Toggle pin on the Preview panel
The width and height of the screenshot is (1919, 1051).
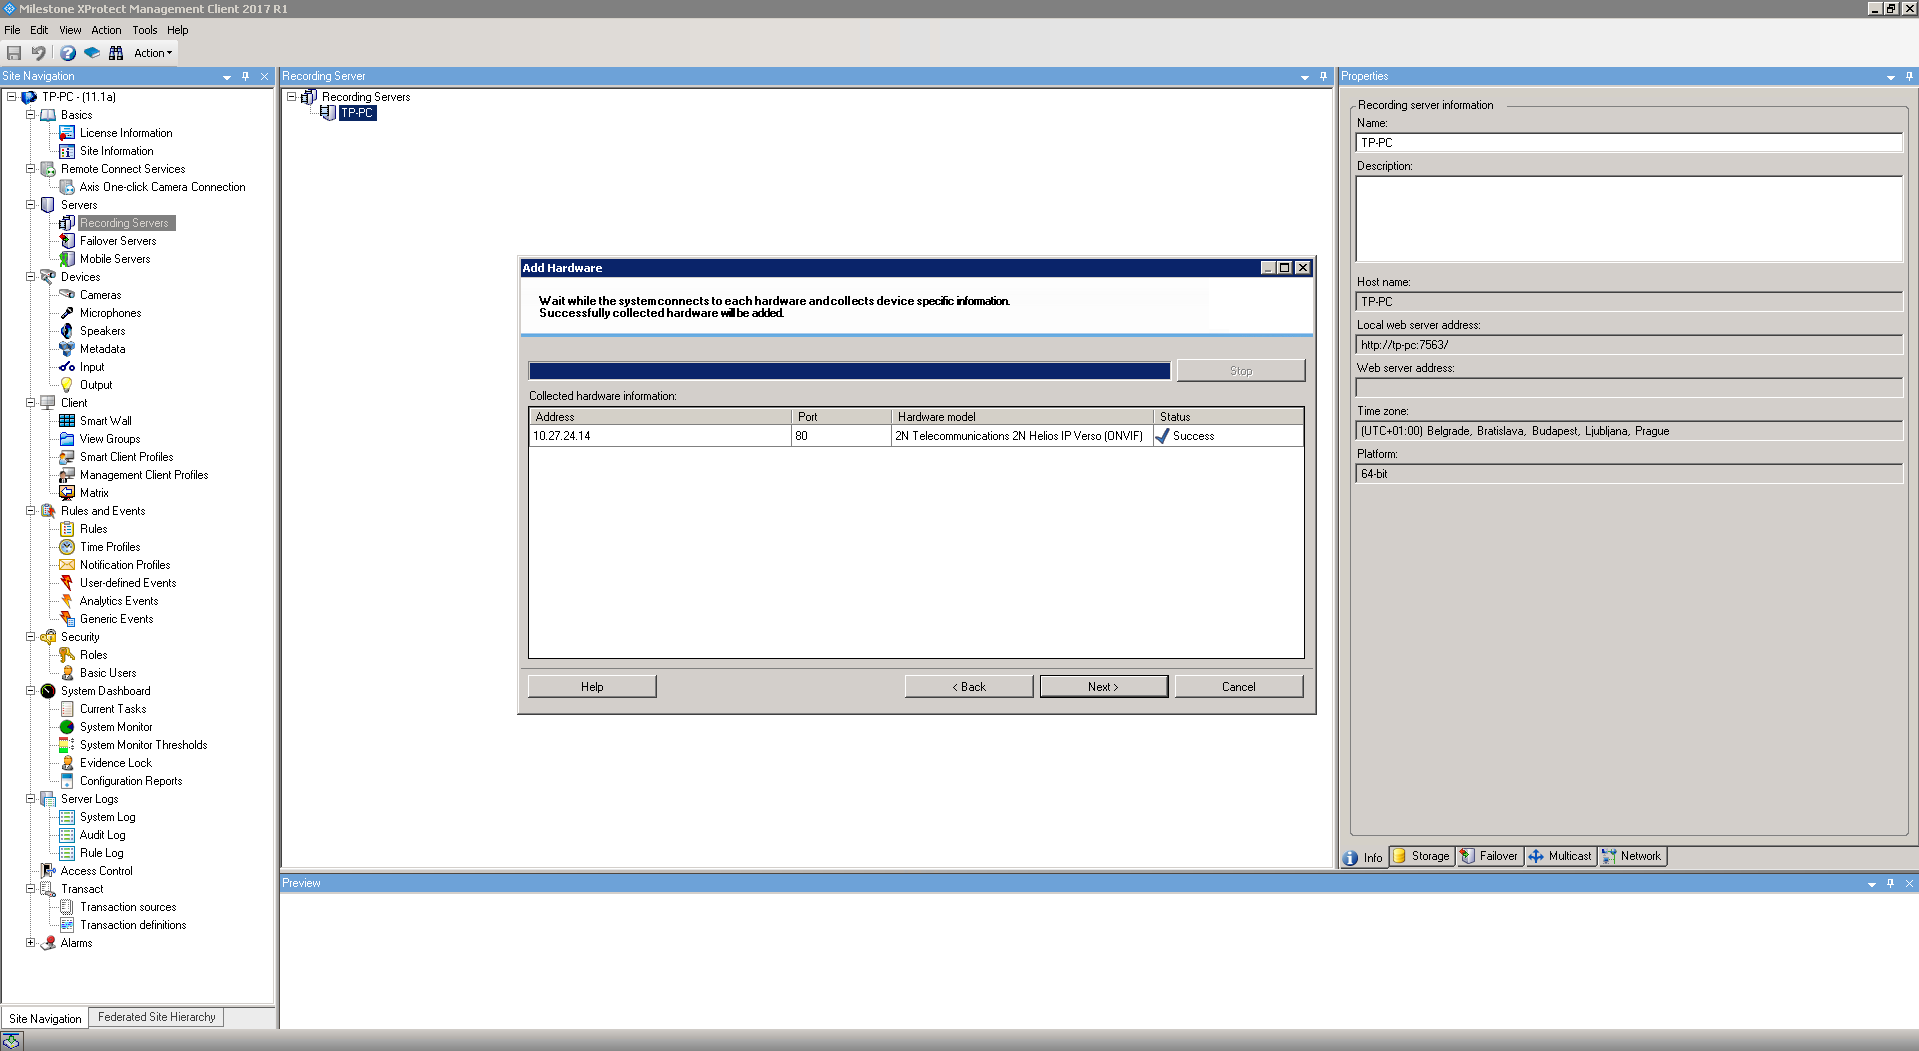(1890, 883)
